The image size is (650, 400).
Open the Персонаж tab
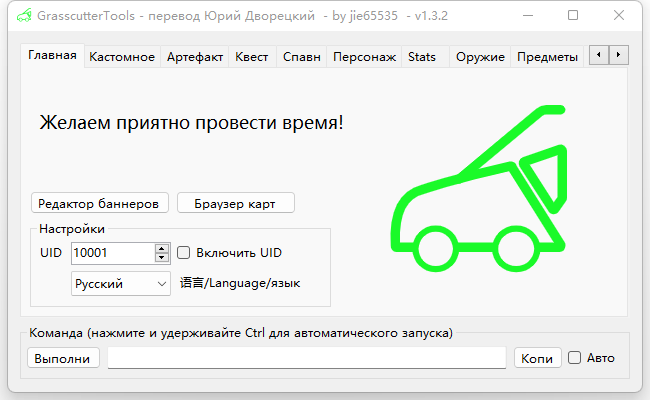tap(364, 57)
